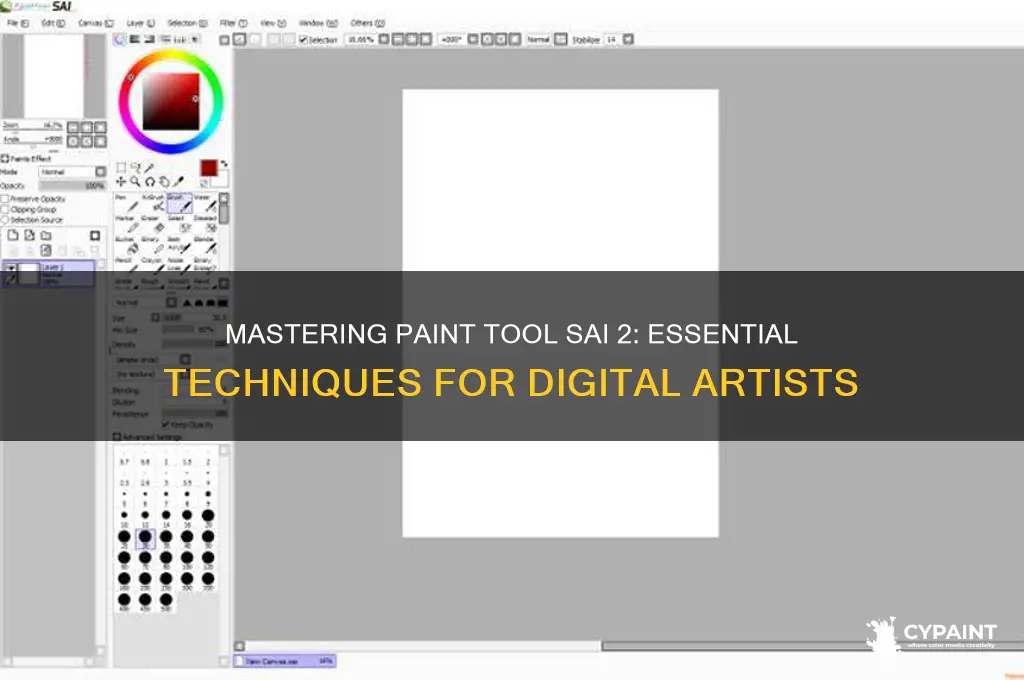
Task: Open the Layer menu
Action: click(140, 23)
